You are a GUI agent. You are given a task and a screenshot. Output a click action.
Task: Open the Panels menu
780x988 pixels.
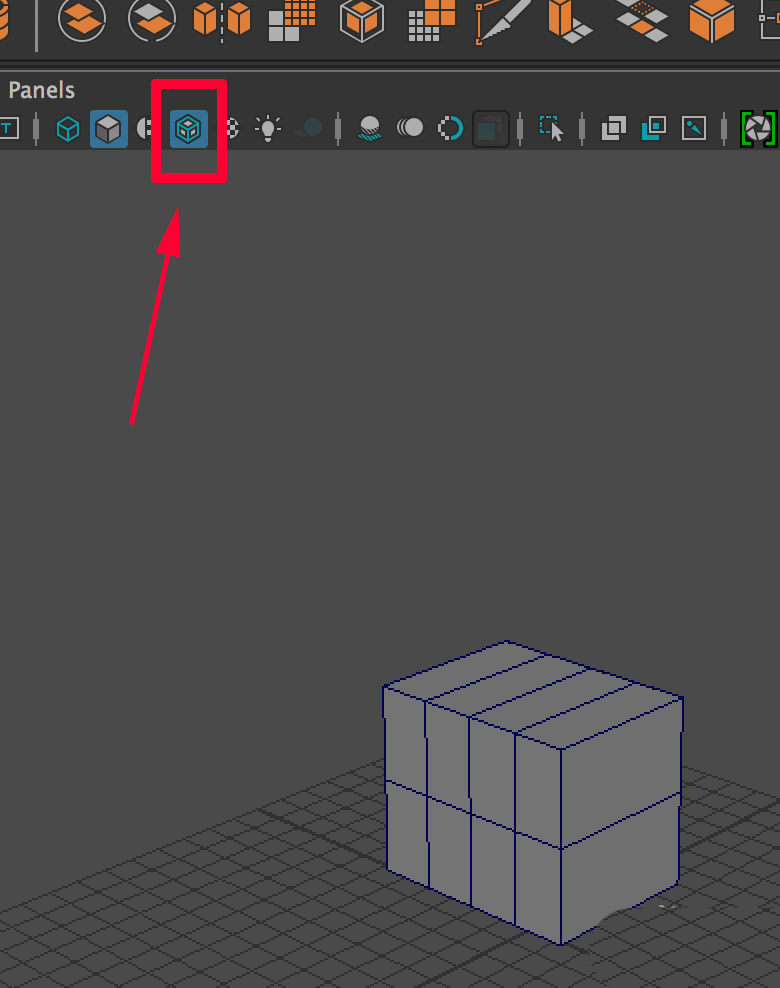tap(42, 90)
